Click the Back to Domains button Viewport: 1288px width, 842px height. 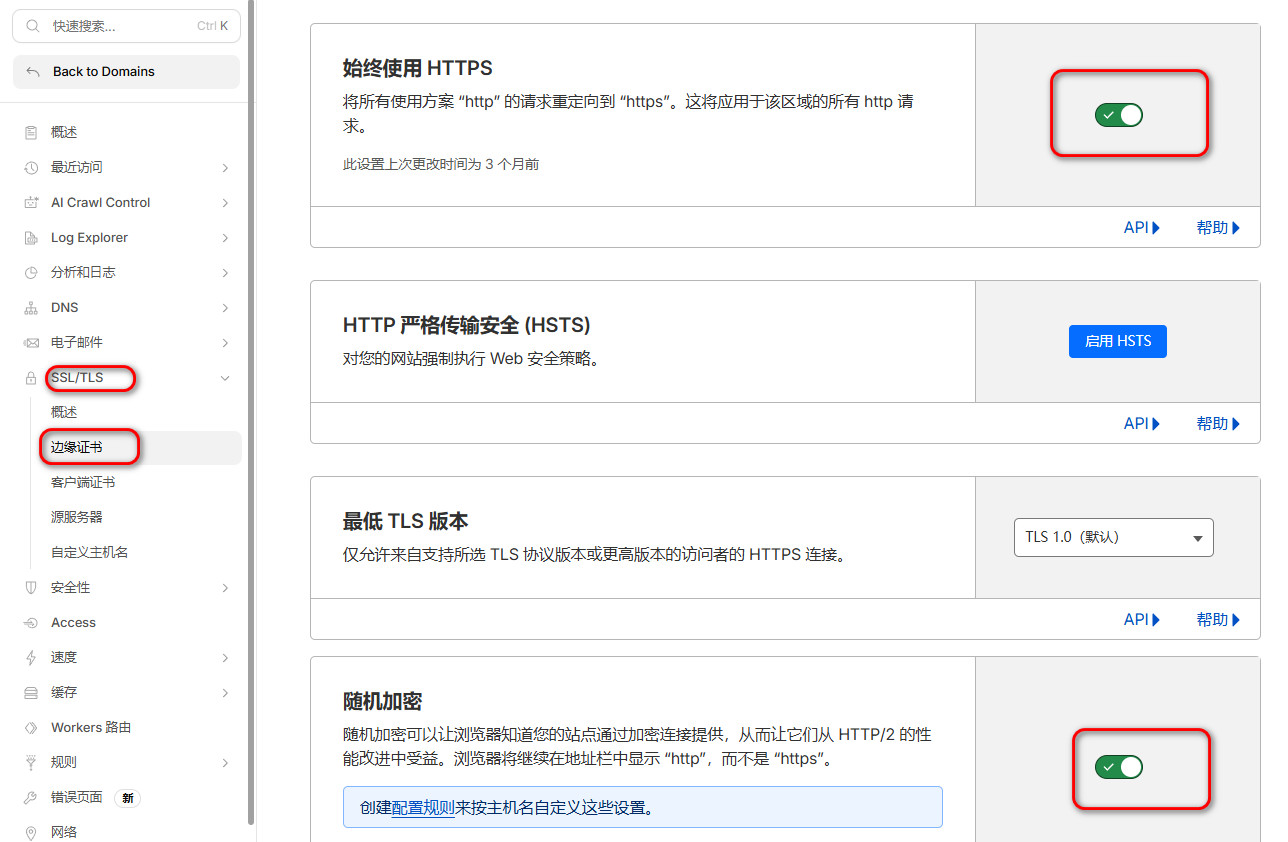tap(126, 72)
